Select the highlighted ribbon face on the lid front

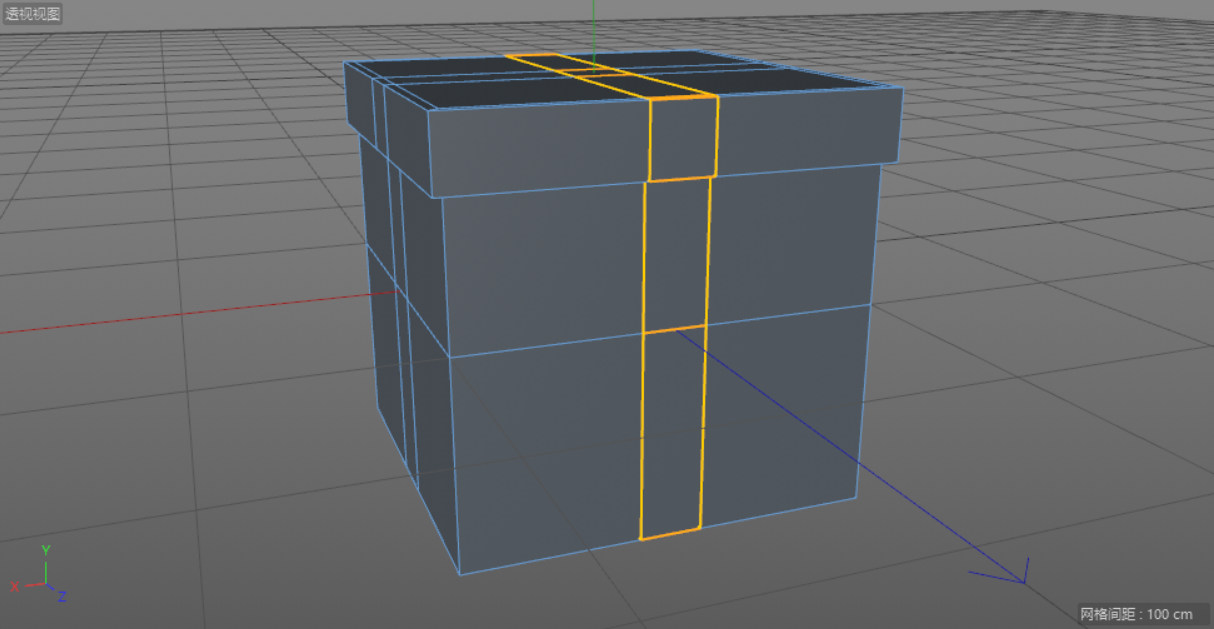click(683, 138)
